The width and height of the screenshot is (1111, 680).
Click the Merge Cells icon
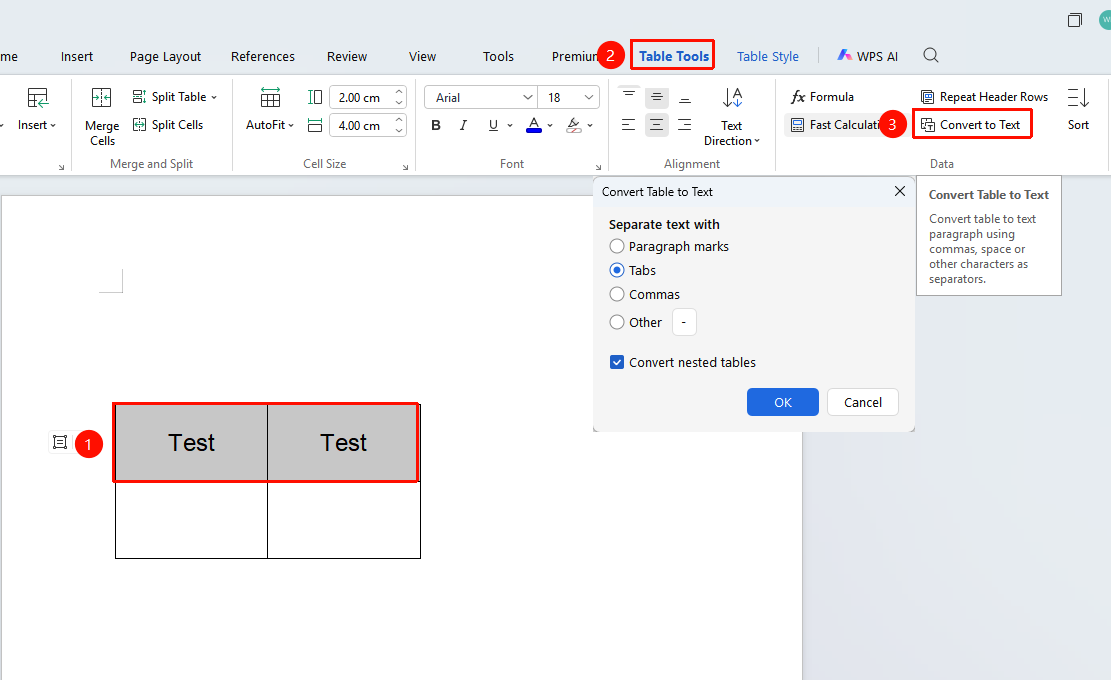[101, 98]
